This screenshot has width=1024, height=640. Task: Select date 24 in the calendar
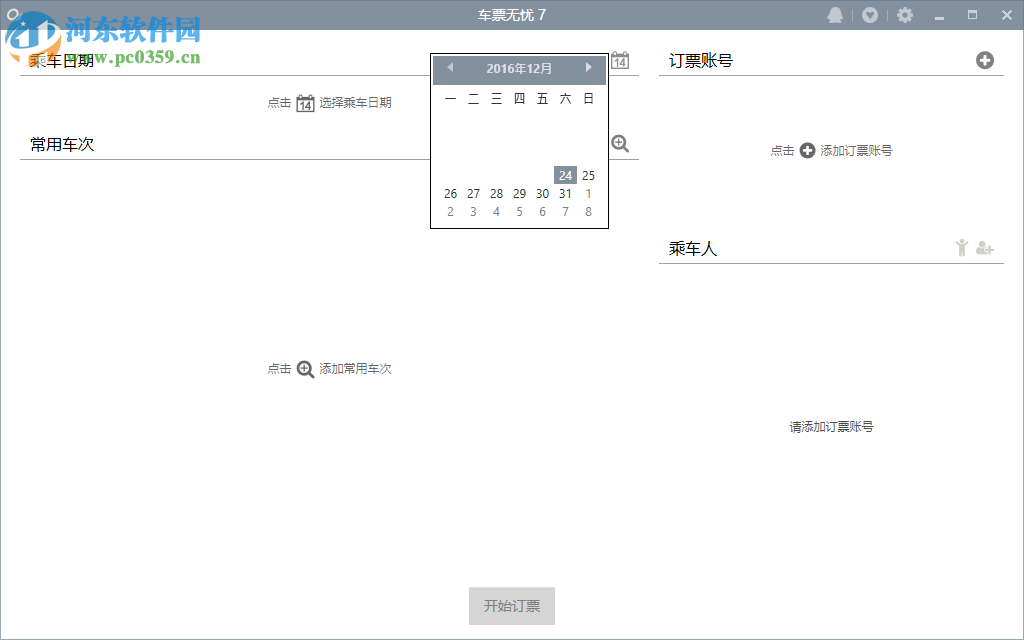tap(565, 175)
